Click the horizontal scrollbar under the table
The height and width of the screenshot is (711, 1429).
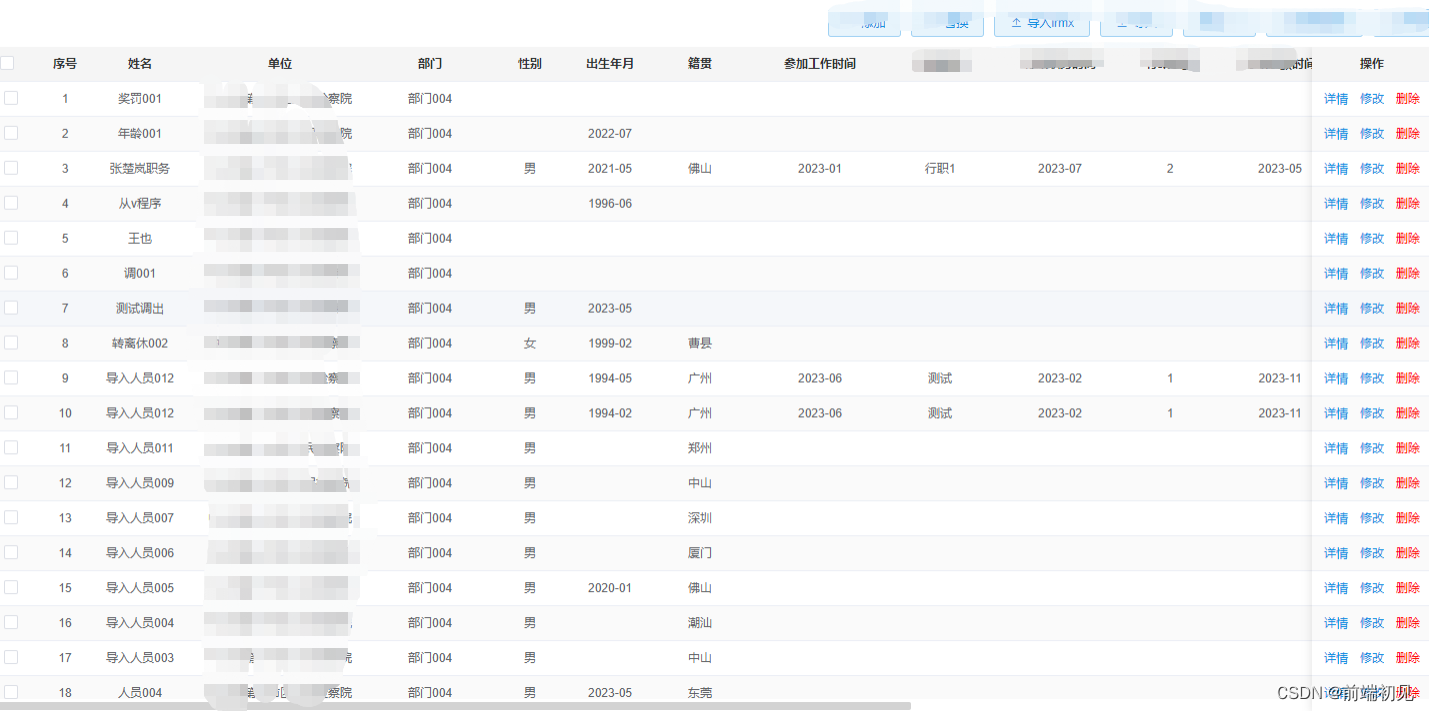click(455, 706)
